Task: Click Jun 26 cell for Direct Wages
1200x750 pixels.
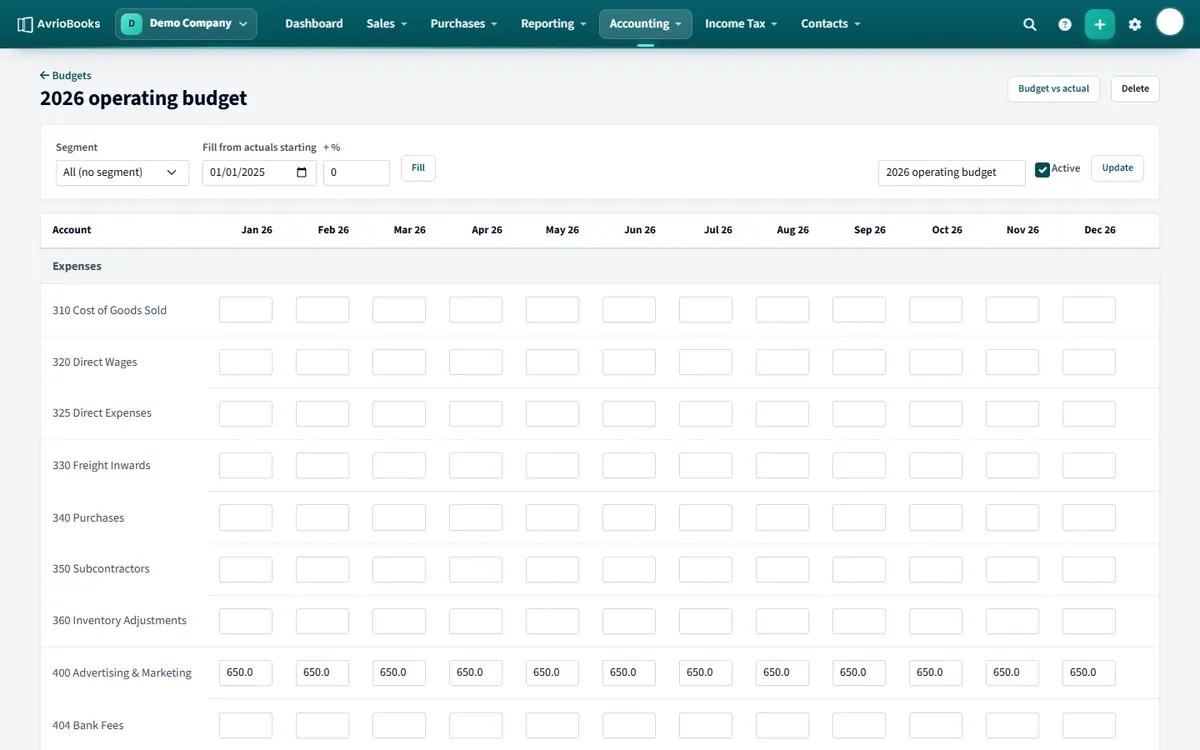Action: pos(629,362)
